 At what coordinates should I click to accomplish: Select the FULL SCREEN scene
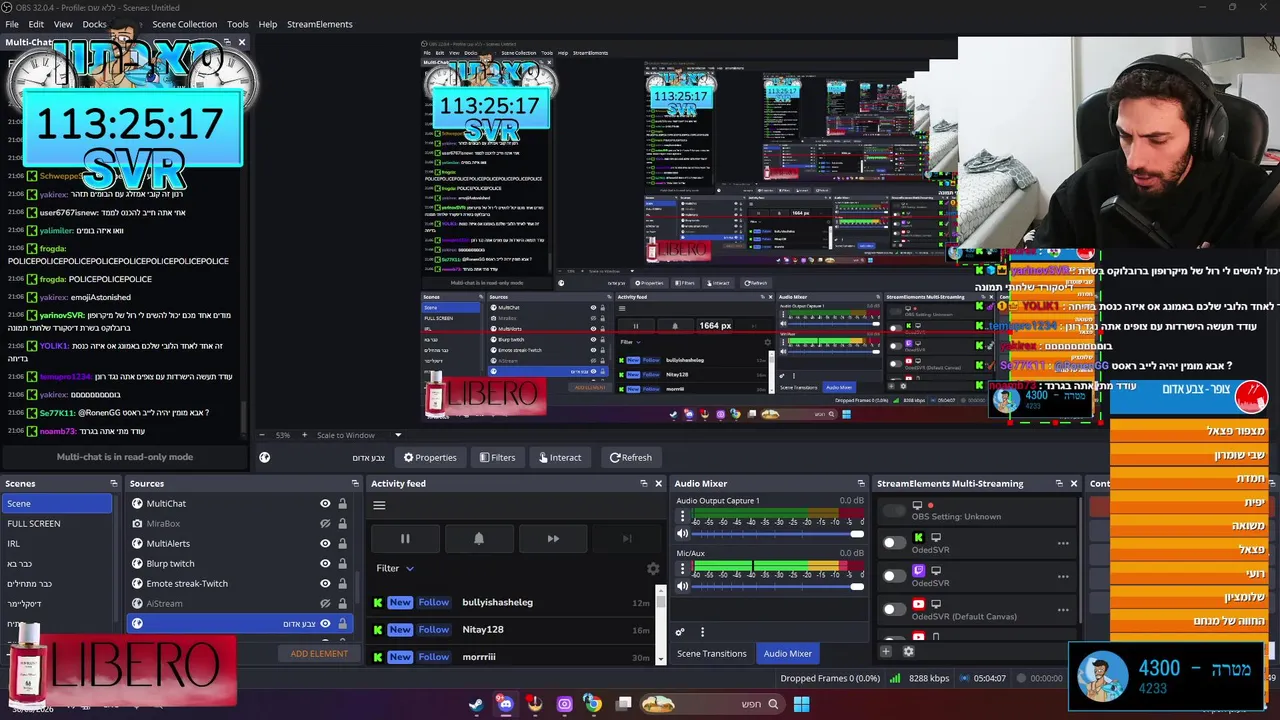tap(57, 524)
